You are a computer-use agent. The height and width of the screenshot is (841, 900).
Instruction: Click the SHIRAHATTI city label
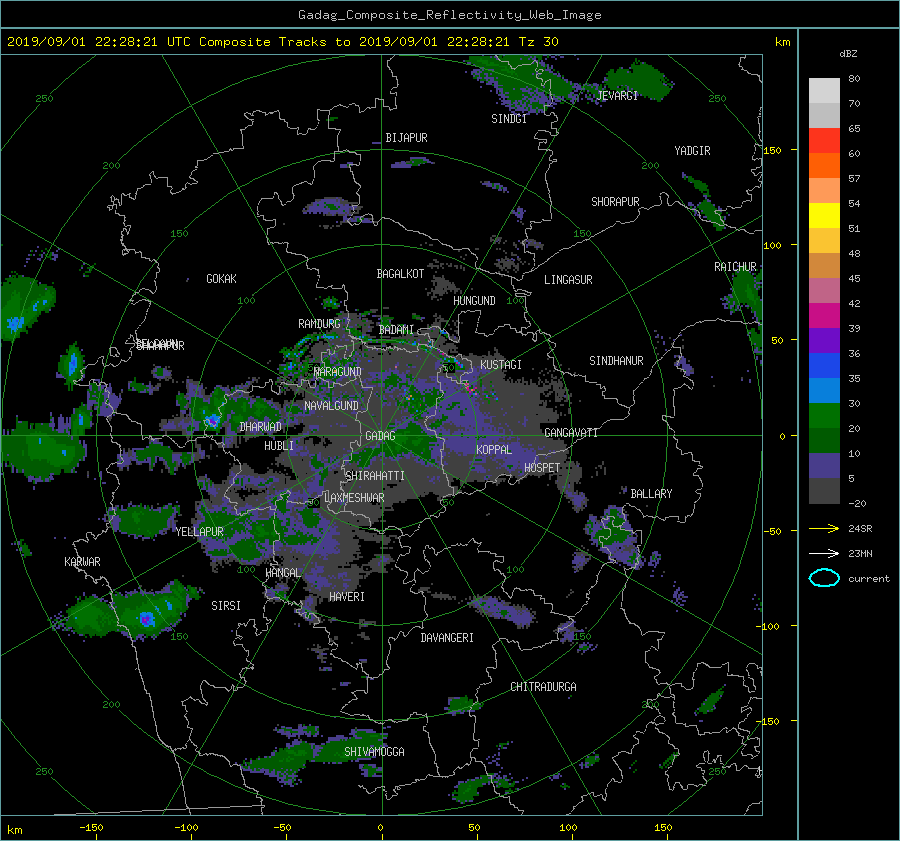coord(375,476)
